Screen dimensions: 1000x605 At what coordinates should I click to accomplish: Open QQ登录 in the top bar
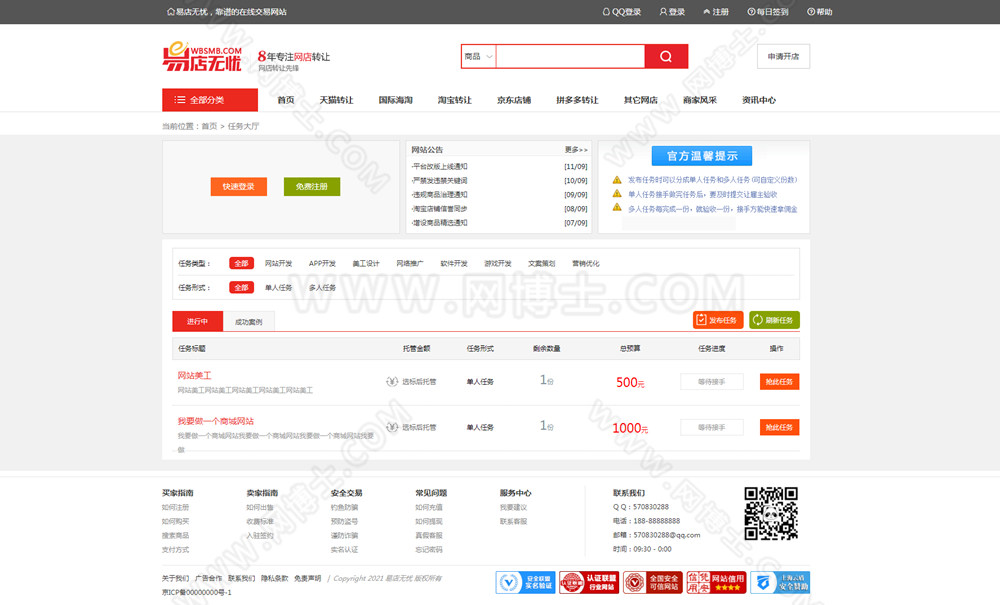622,11
